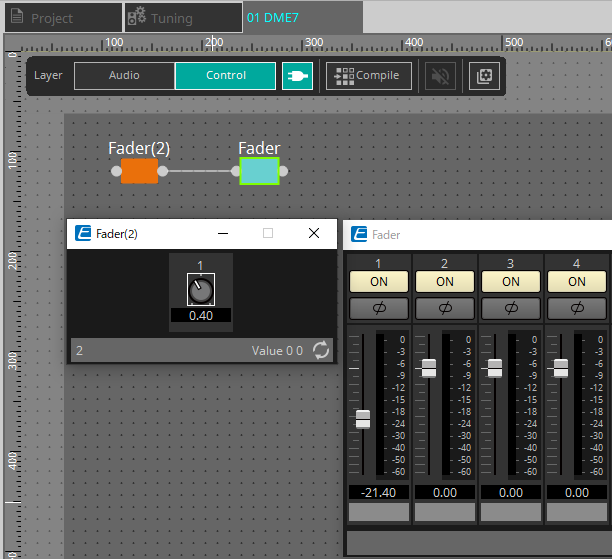Select the orange Fader(2) component block
The height and width of the screenshot is (559, 612).
(x=139, y=171)
